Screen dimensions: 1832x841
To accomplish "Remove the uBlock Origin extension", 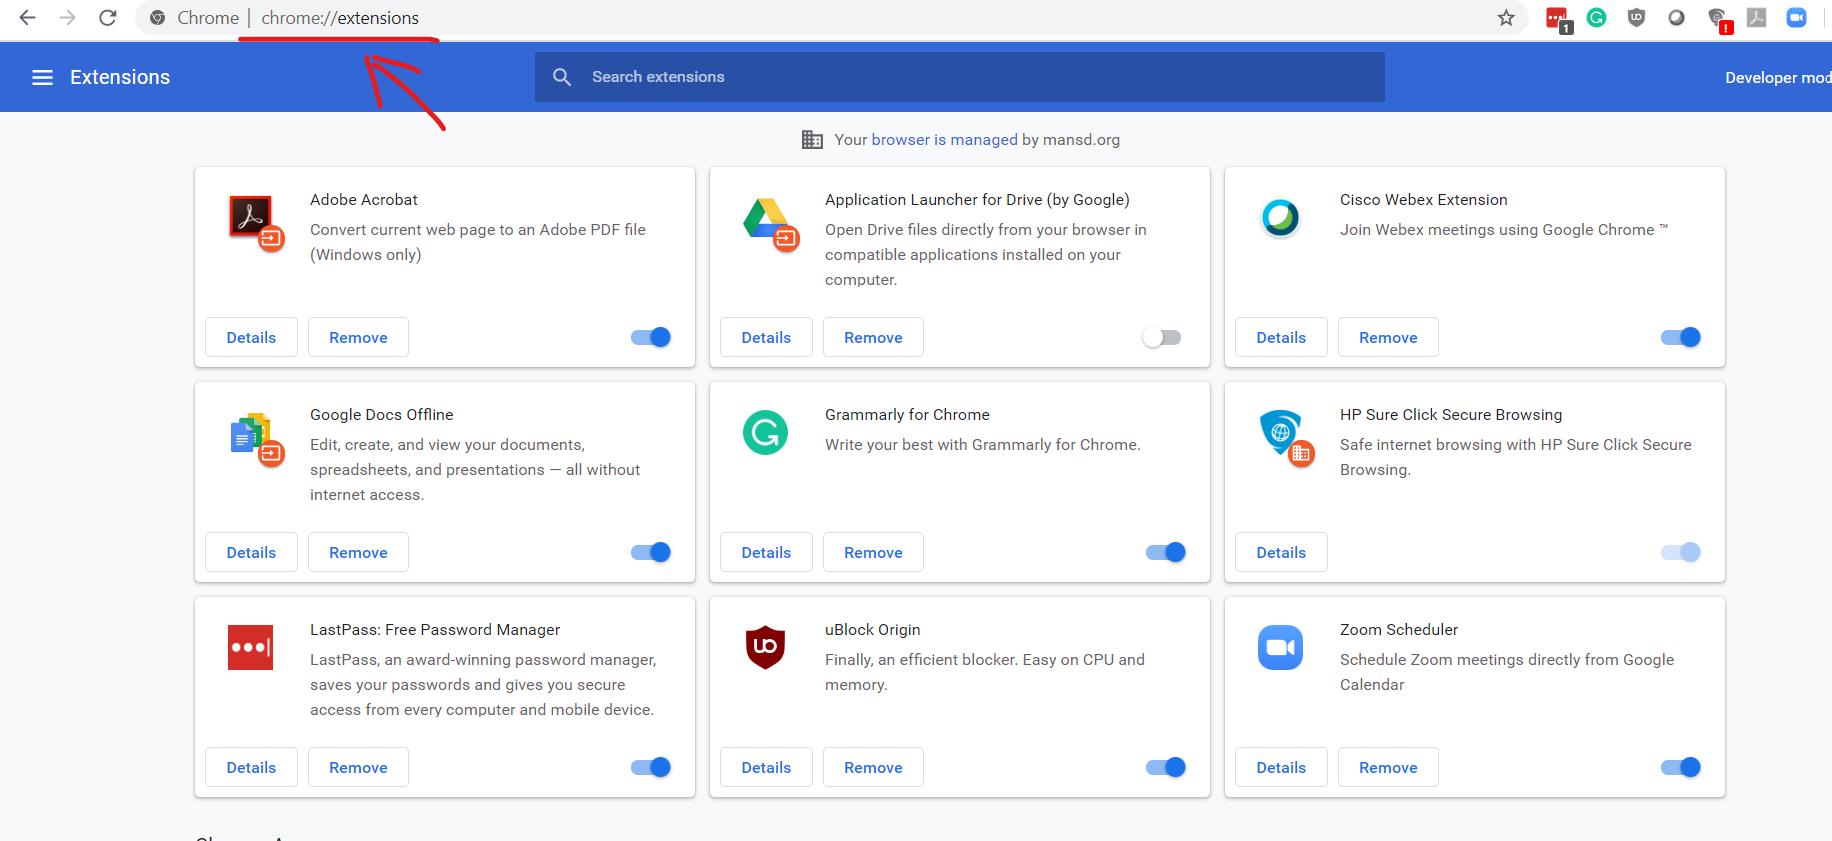I will pyautogui.click(x=873, y=767).
